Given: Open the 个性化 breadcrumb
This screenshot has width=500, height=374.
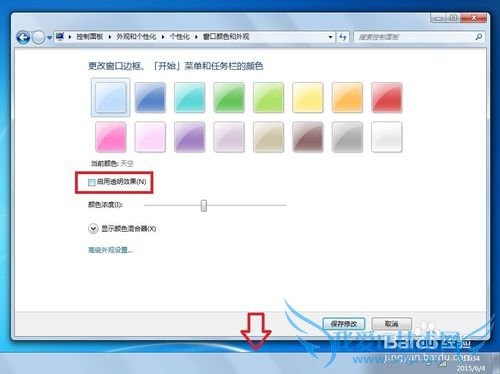Looking at the screenshot, I should (179, 37).
